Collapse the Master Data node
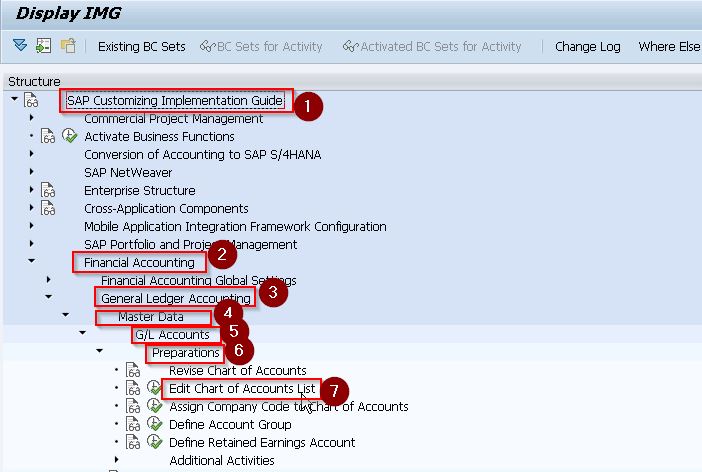The height and width of the screenshot is (472, 702). pyautogui.click(x=65, y=315)
